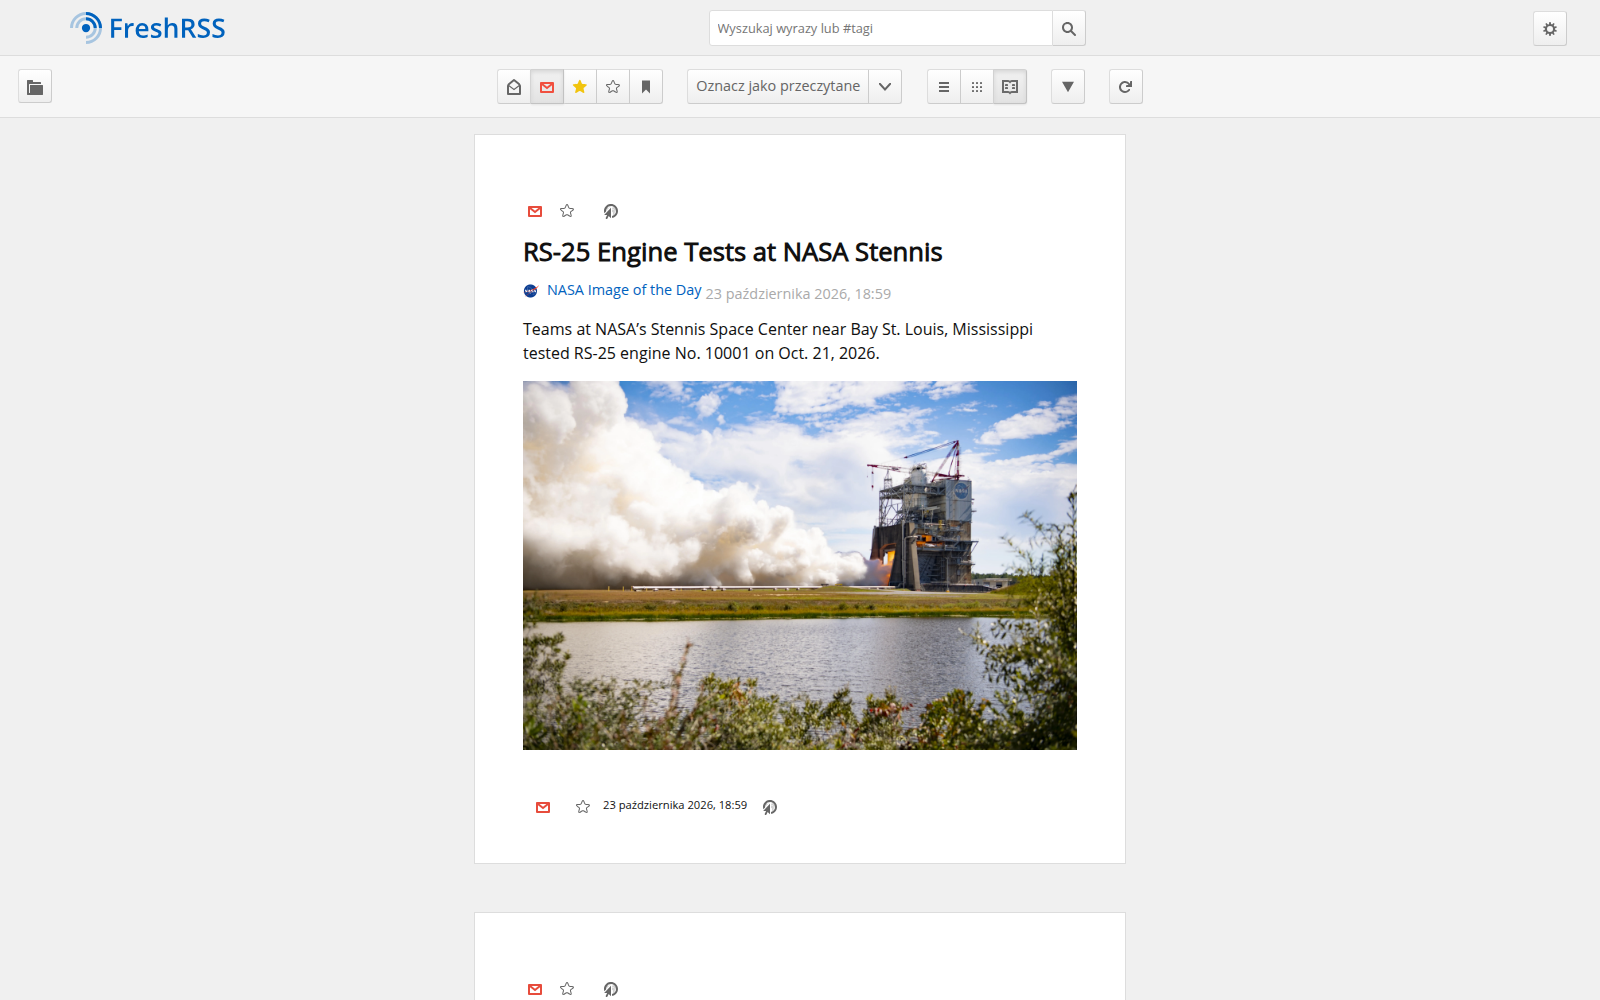Open 'NASA Image of the Day' feed link
The width and height of the screenshot is (1600, 1000).
click(x=624, y=290)
